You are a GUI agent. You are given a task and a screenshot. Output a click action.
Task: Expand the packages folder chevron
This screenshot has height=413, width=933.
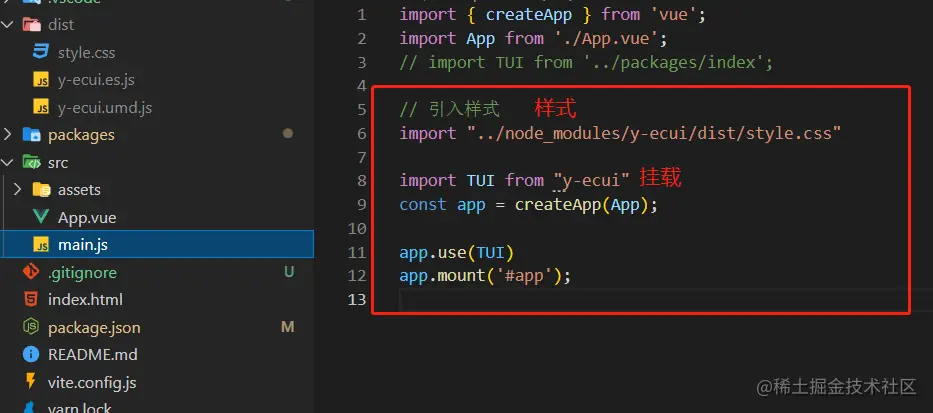(x=7, y=134)
